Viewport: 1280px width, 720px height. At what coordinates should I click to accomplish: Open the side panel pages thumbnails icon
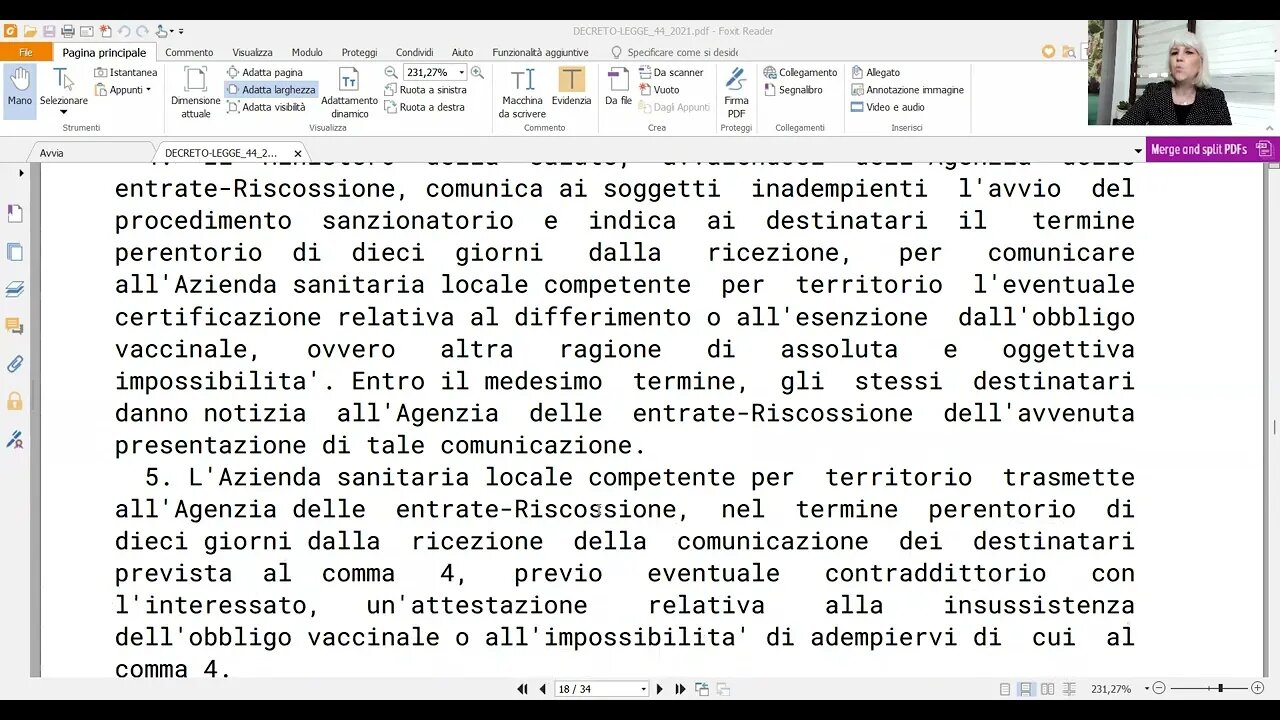click(x=15, y=252)
